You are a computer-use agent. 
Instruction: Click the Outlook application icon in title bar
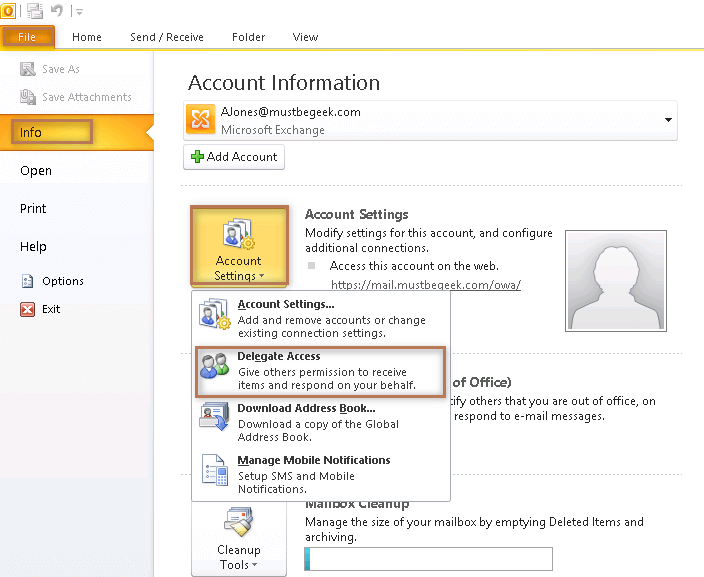8,11
